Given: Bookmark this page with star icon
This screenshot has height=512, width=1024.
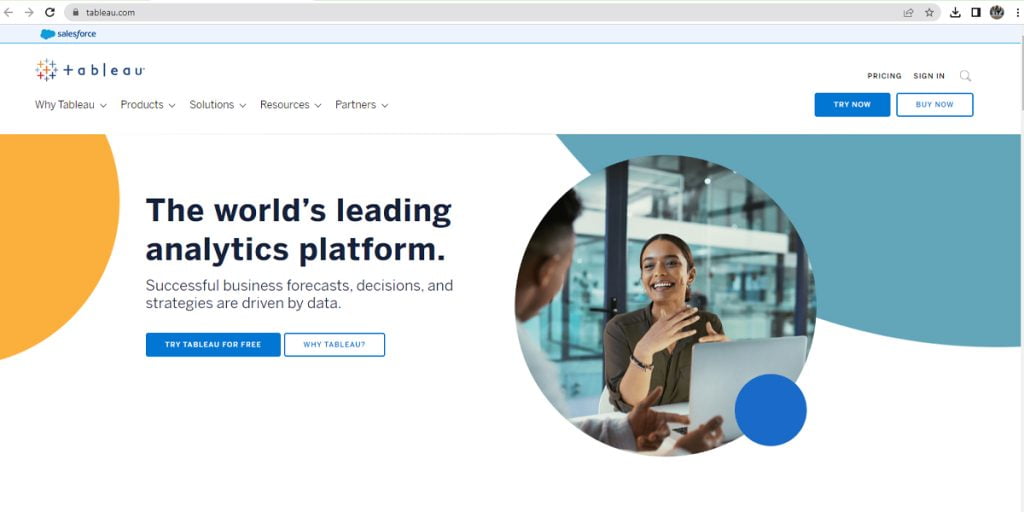Looking at the screenshot, I should pyautogui.click(x=929, y=12).
